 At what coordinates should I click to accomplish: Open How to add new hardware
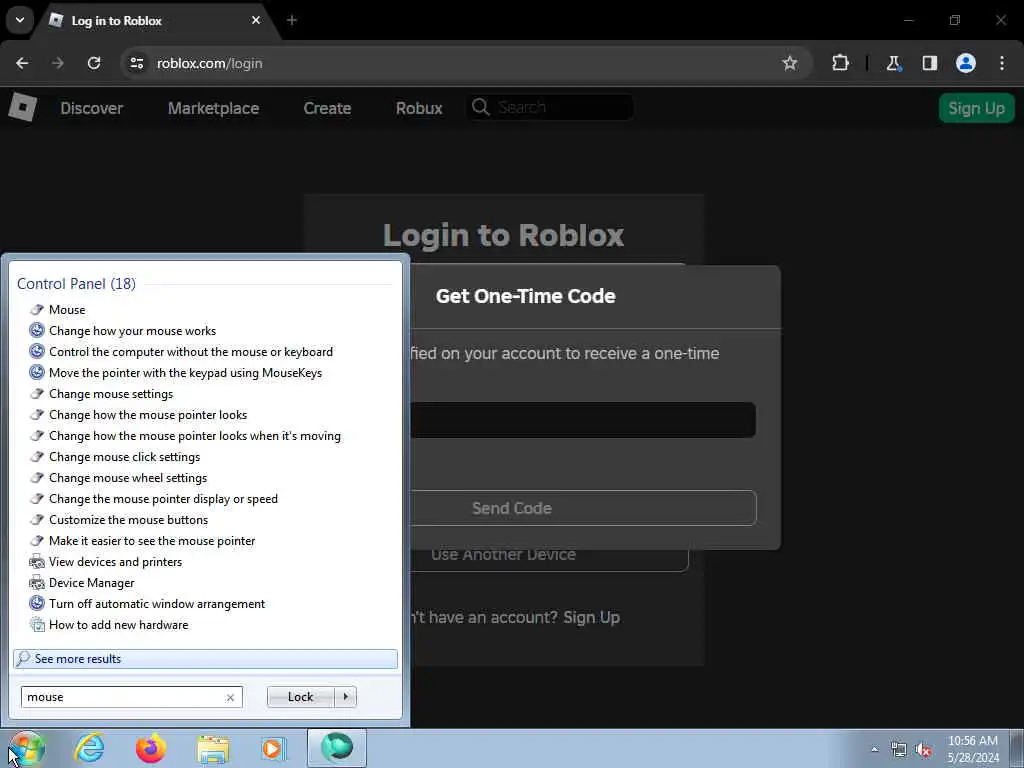coord(118,624)
